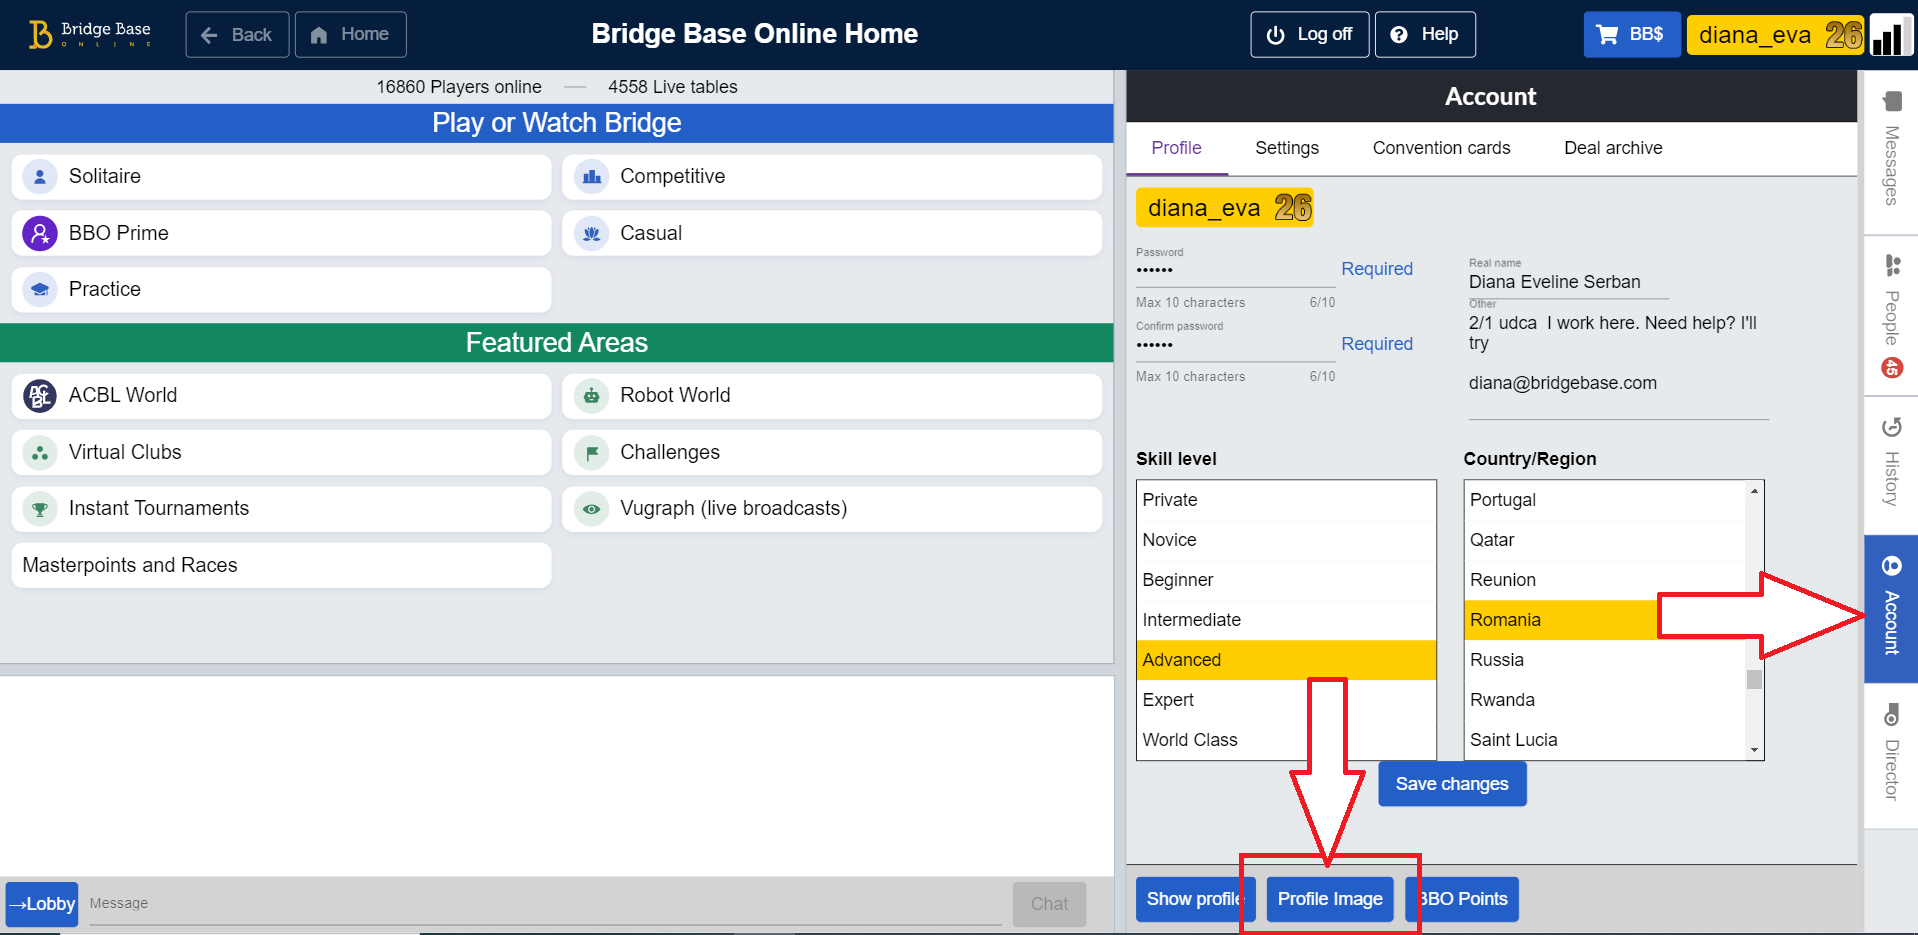Open the Convention cards tab

coord(1441,148)
